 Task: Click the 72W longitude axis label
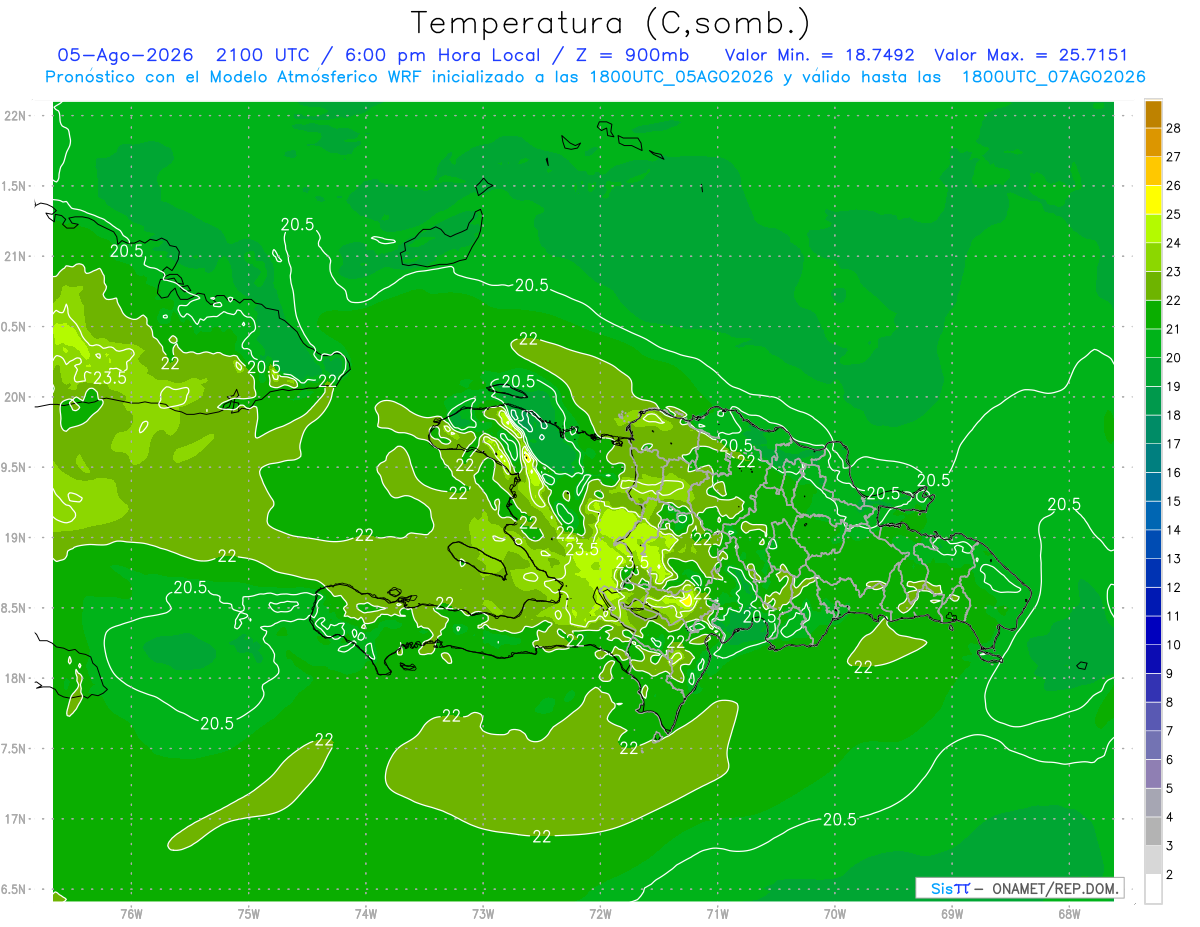point(600,914)
